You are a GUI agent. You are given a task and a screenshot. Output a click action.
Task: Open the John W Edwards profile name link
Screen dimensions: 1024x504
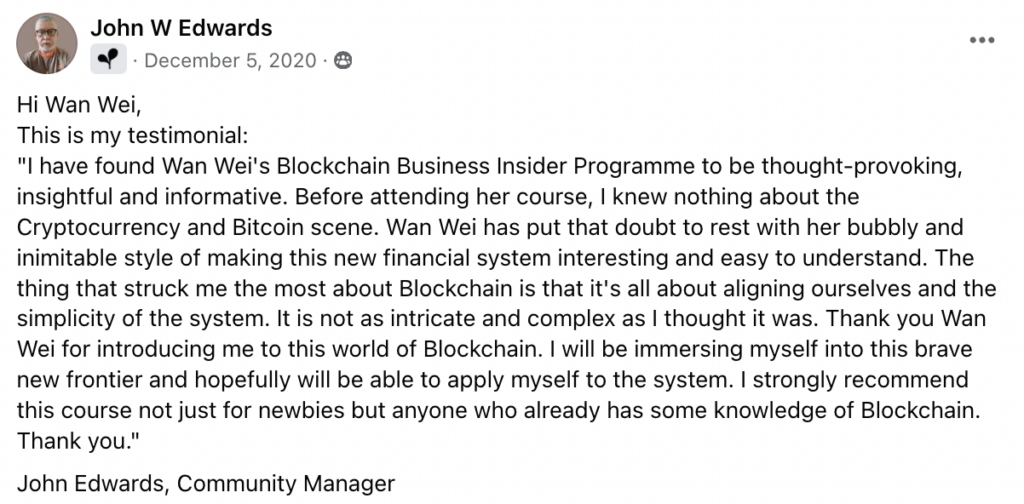181,27
